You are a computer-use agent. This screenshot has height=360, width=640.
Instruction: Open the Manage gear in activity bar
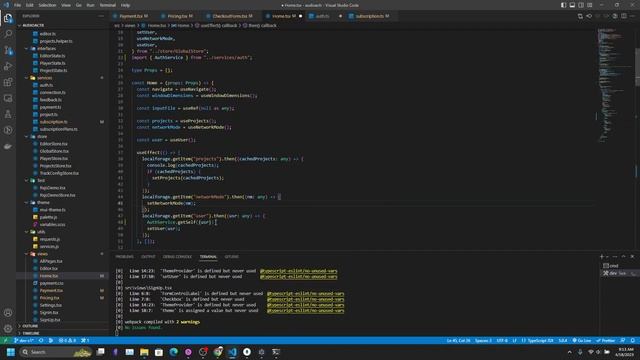point(8,329)
